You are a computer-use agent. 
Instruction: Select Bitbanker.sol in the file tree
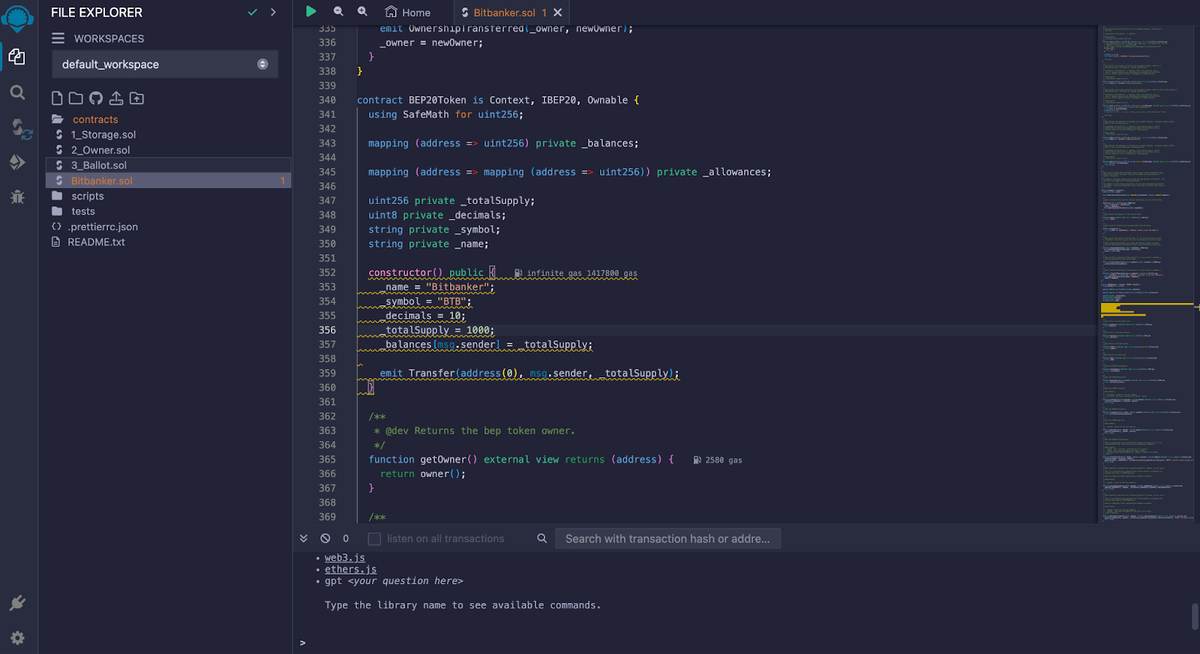[168, 181]
